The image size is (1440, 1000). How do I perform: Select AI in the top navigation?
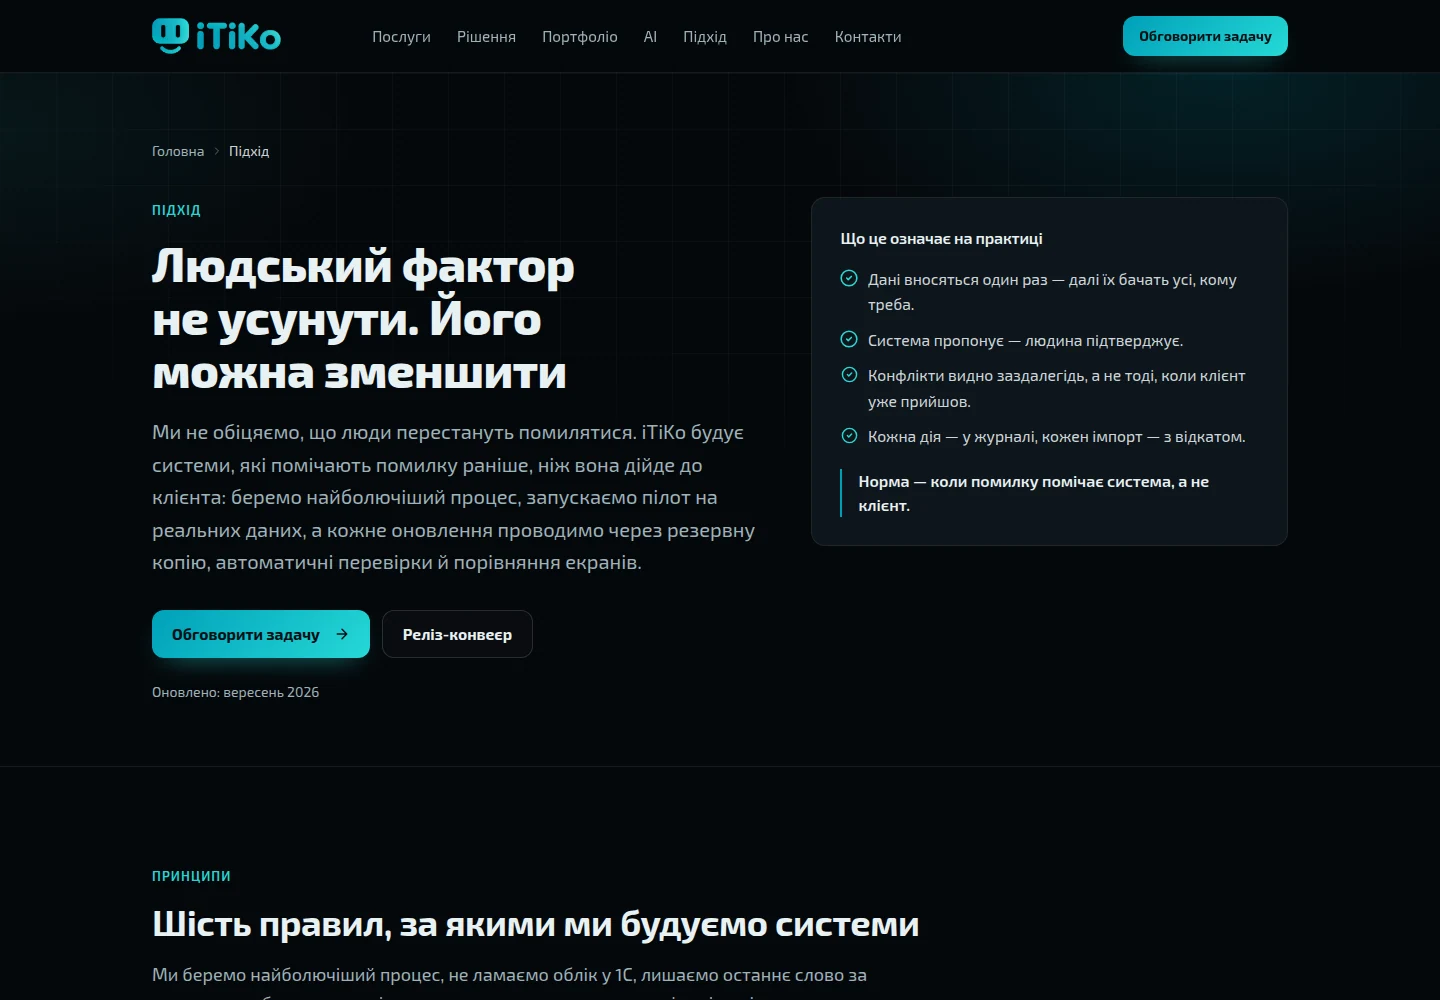click(650, 37)
